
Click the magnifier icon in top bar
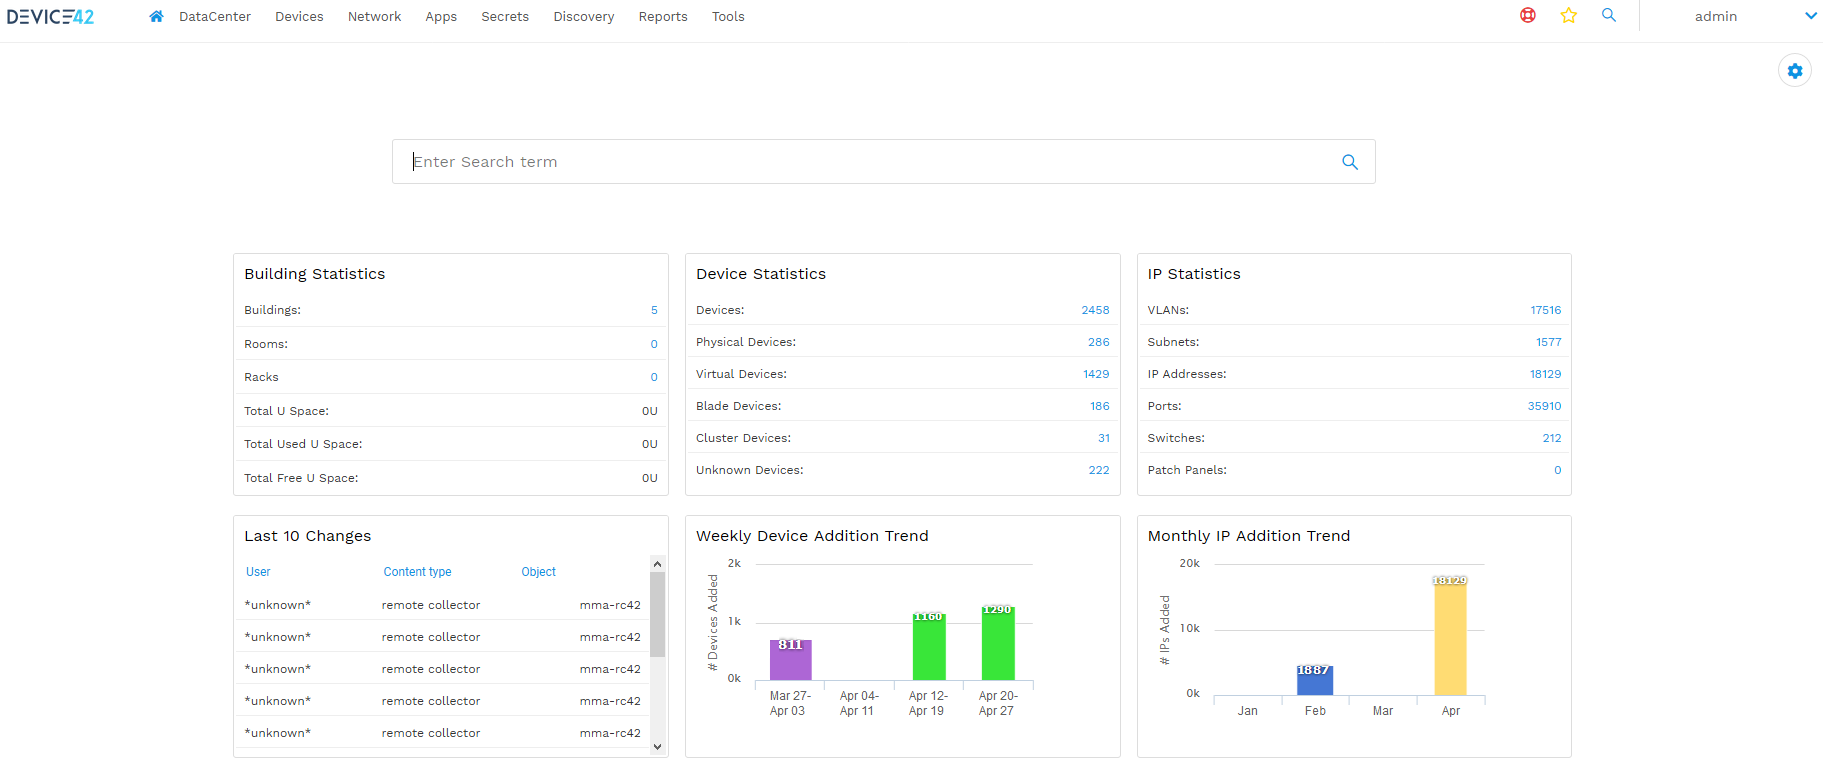[1609, 15]
